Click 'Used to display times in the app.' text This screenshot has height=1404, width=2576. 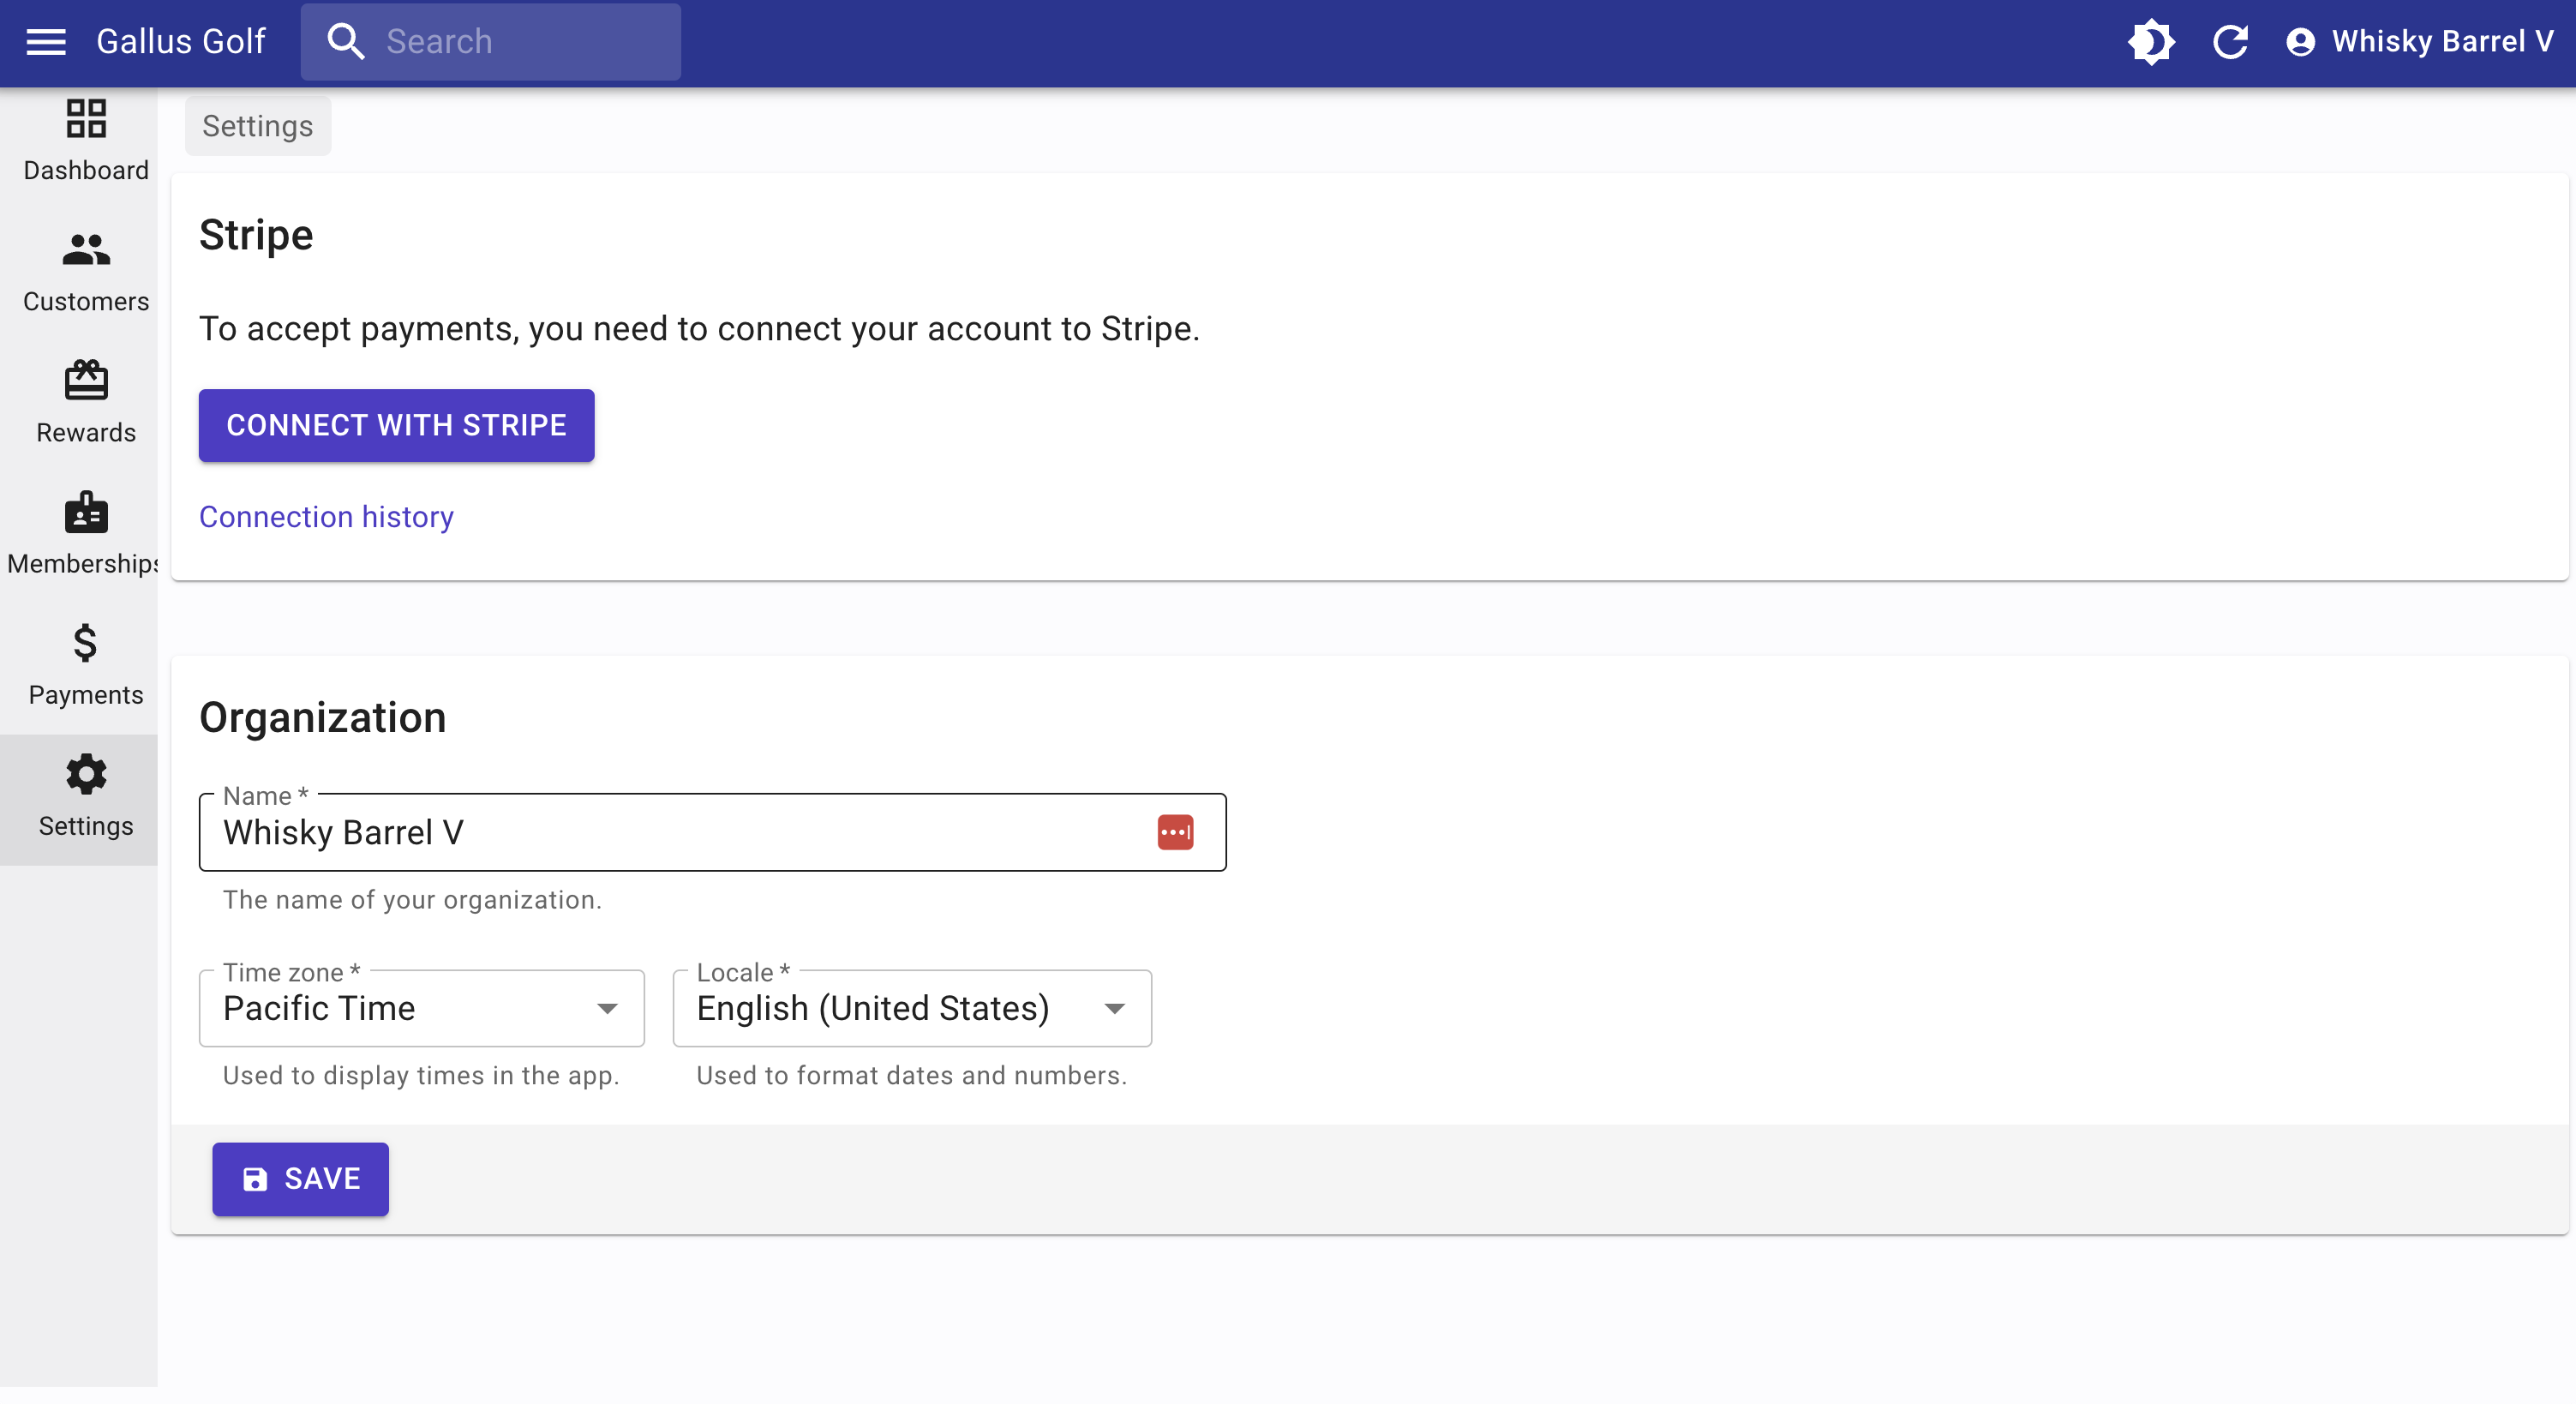click(421, 1076)
